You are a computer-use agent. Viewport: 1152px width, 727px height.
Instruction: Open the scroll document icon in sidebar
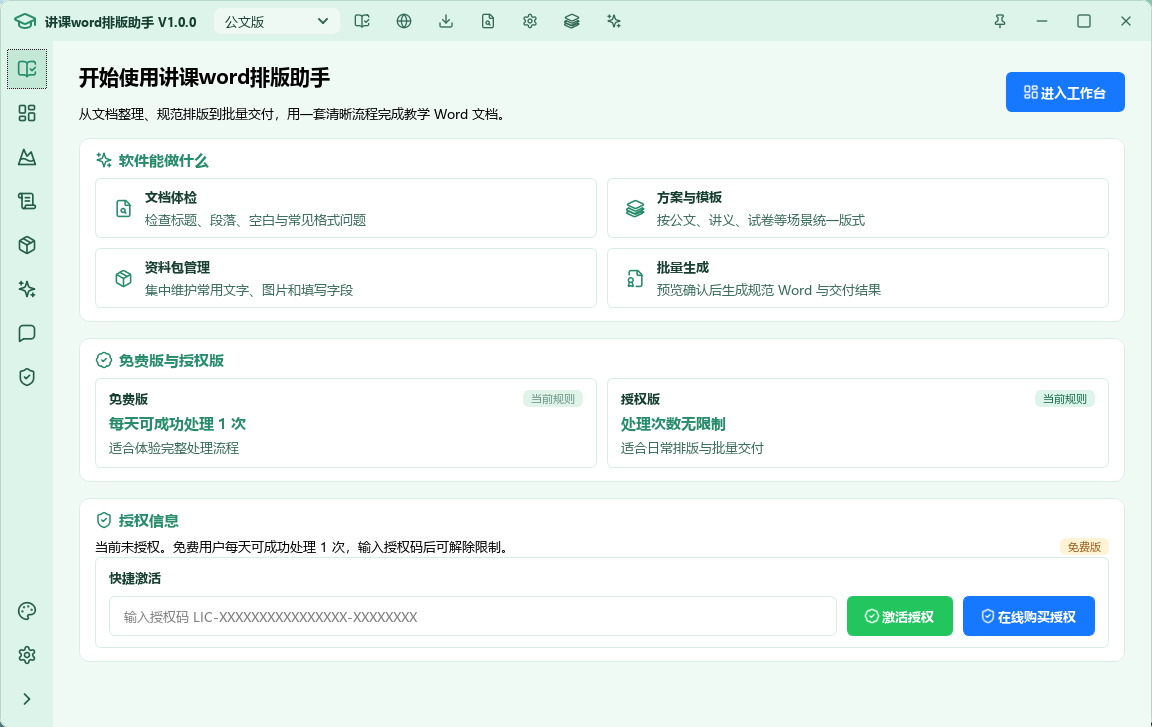27,201
